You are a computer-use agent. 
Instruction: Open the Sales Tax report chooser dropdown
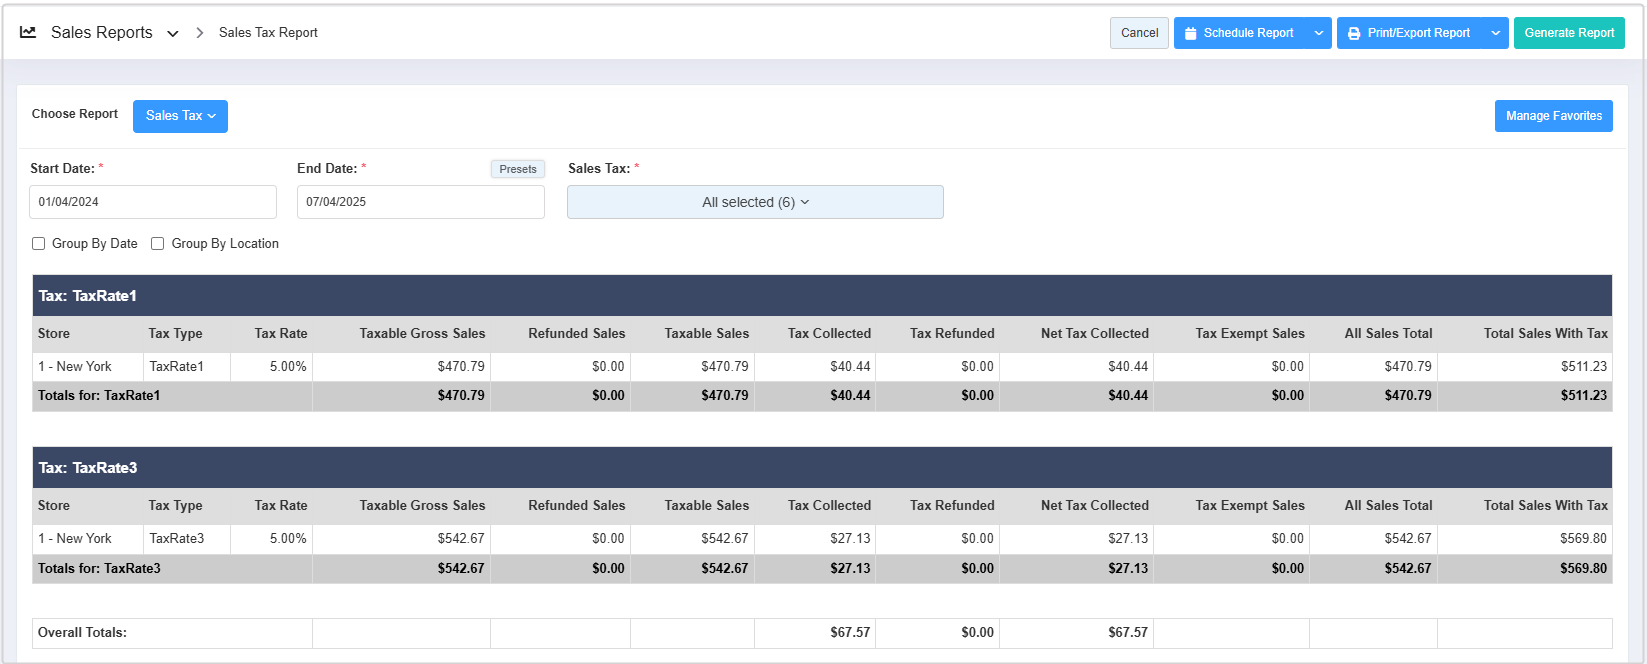click(180, 116)
